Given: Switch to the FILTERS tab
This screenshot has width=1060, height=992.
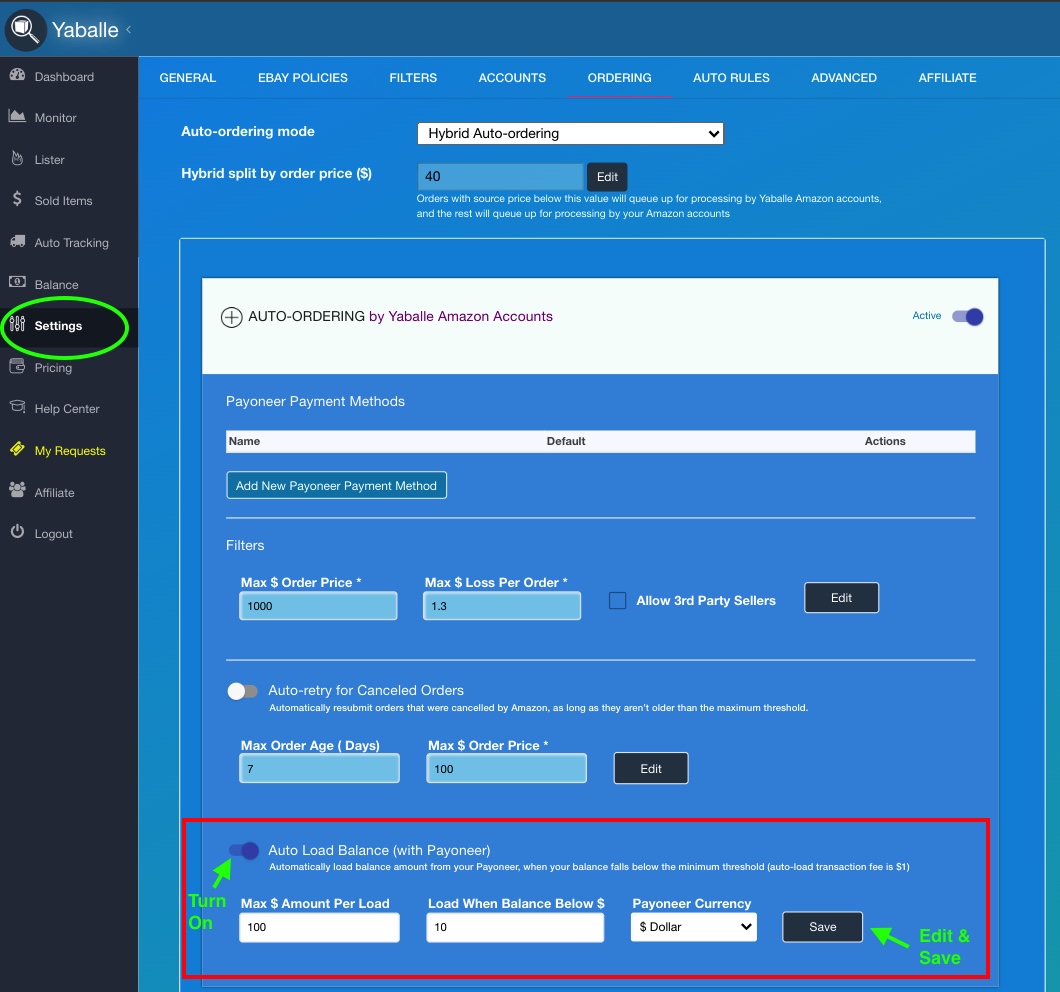Looking at the screenshot, I should [x=413, y=78].
